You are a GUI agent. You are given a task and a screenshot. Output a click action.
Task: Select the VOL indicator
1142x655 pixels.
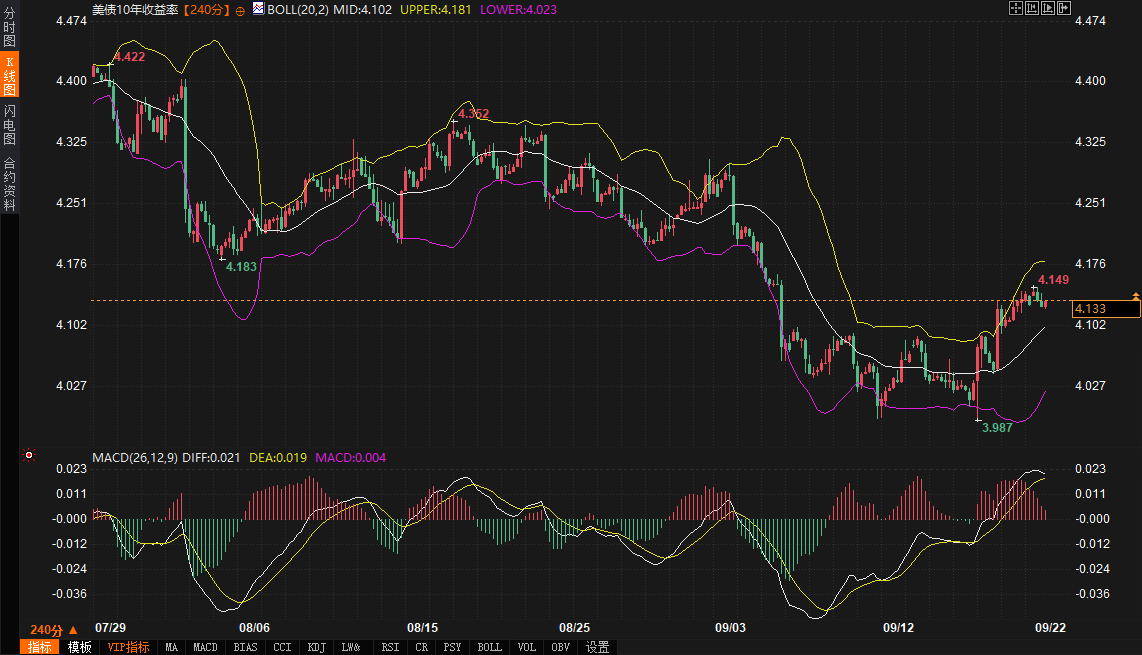pos(527,647)
